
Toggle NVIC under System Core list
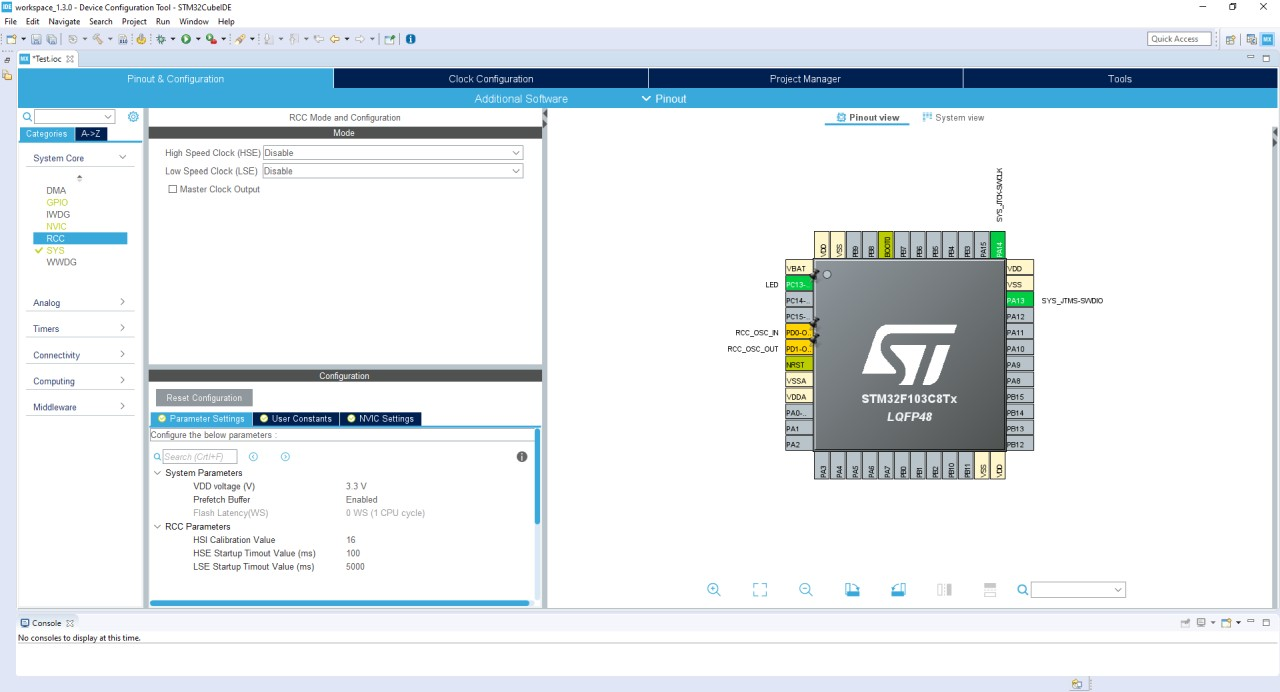(56, 226)
